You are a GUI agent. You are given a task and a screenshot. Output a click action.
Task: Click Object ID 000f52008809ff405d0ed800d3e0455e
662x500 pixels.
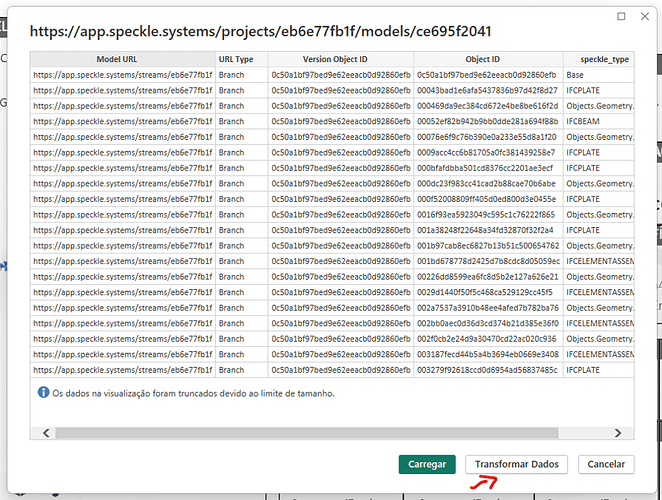(x=488, y=199)
